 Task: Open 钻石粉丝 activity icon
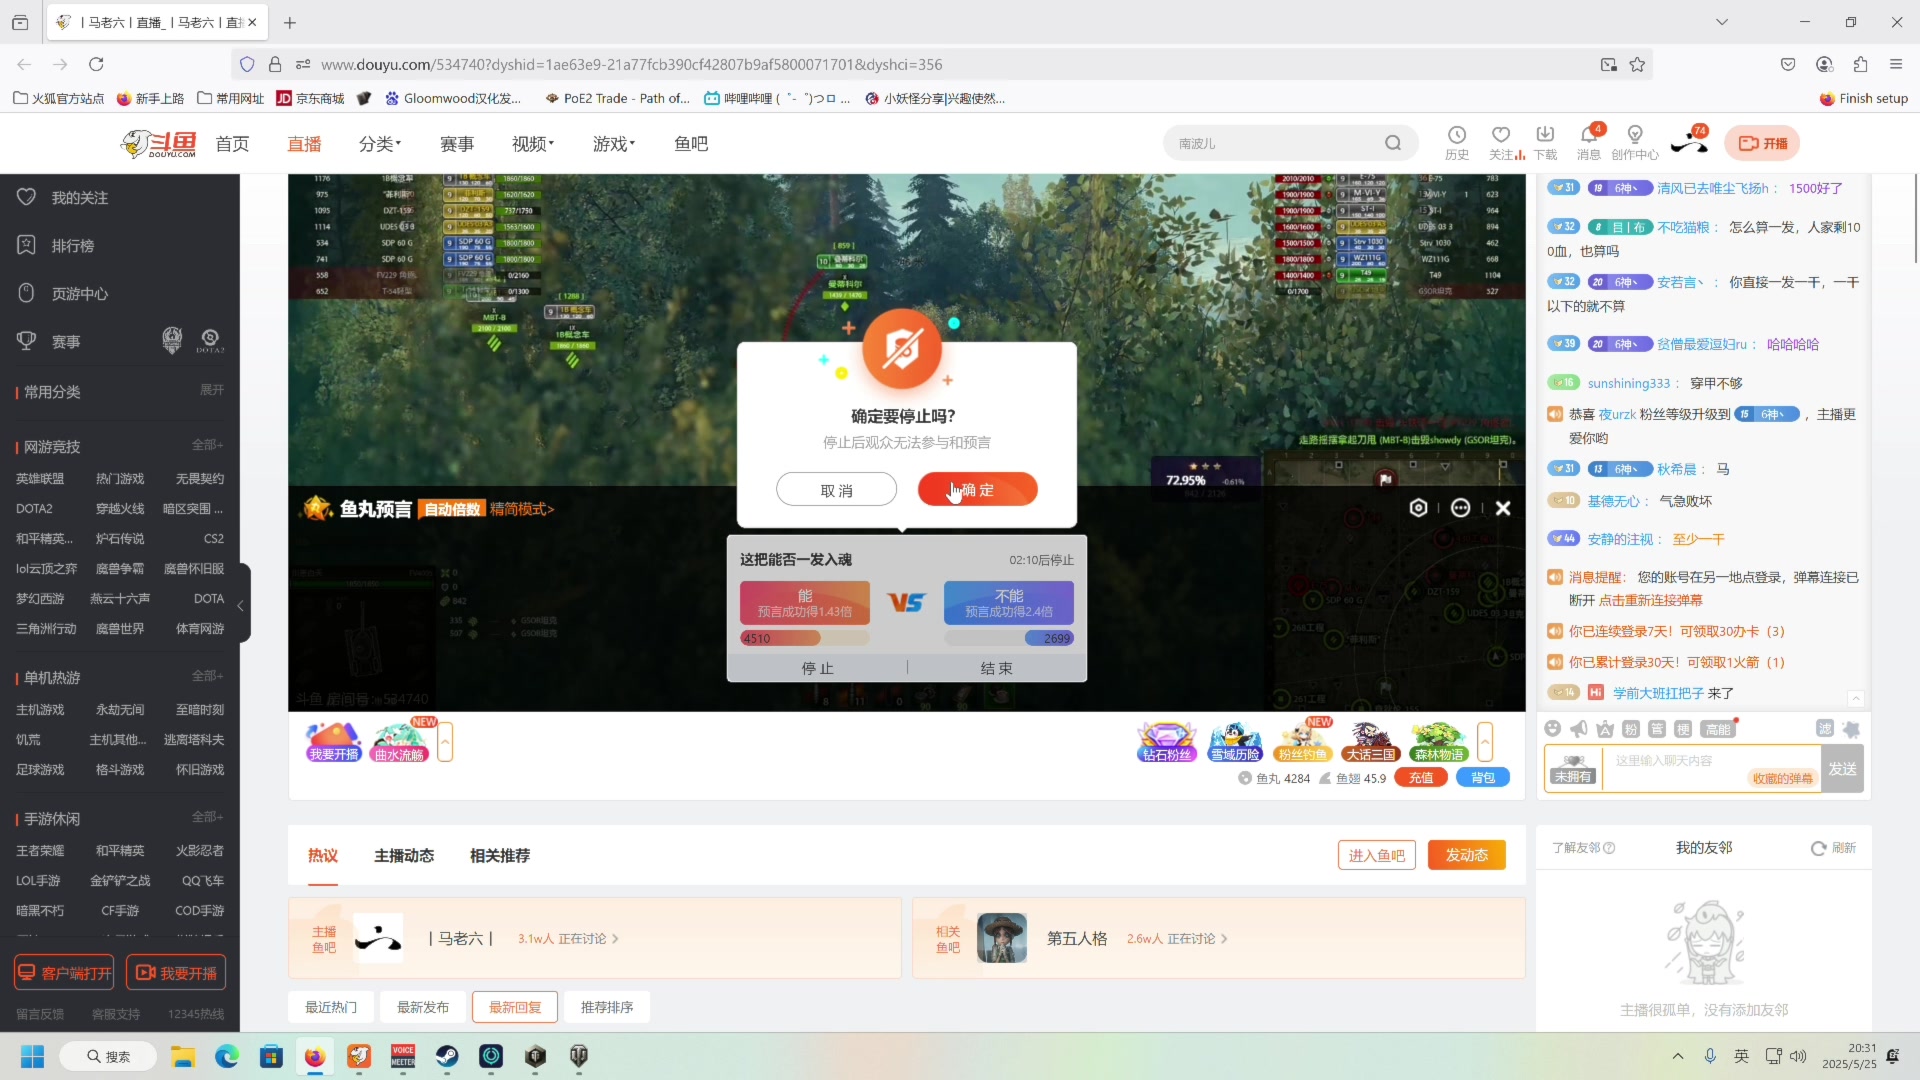pyautogui.click(x=1167, y=742)
